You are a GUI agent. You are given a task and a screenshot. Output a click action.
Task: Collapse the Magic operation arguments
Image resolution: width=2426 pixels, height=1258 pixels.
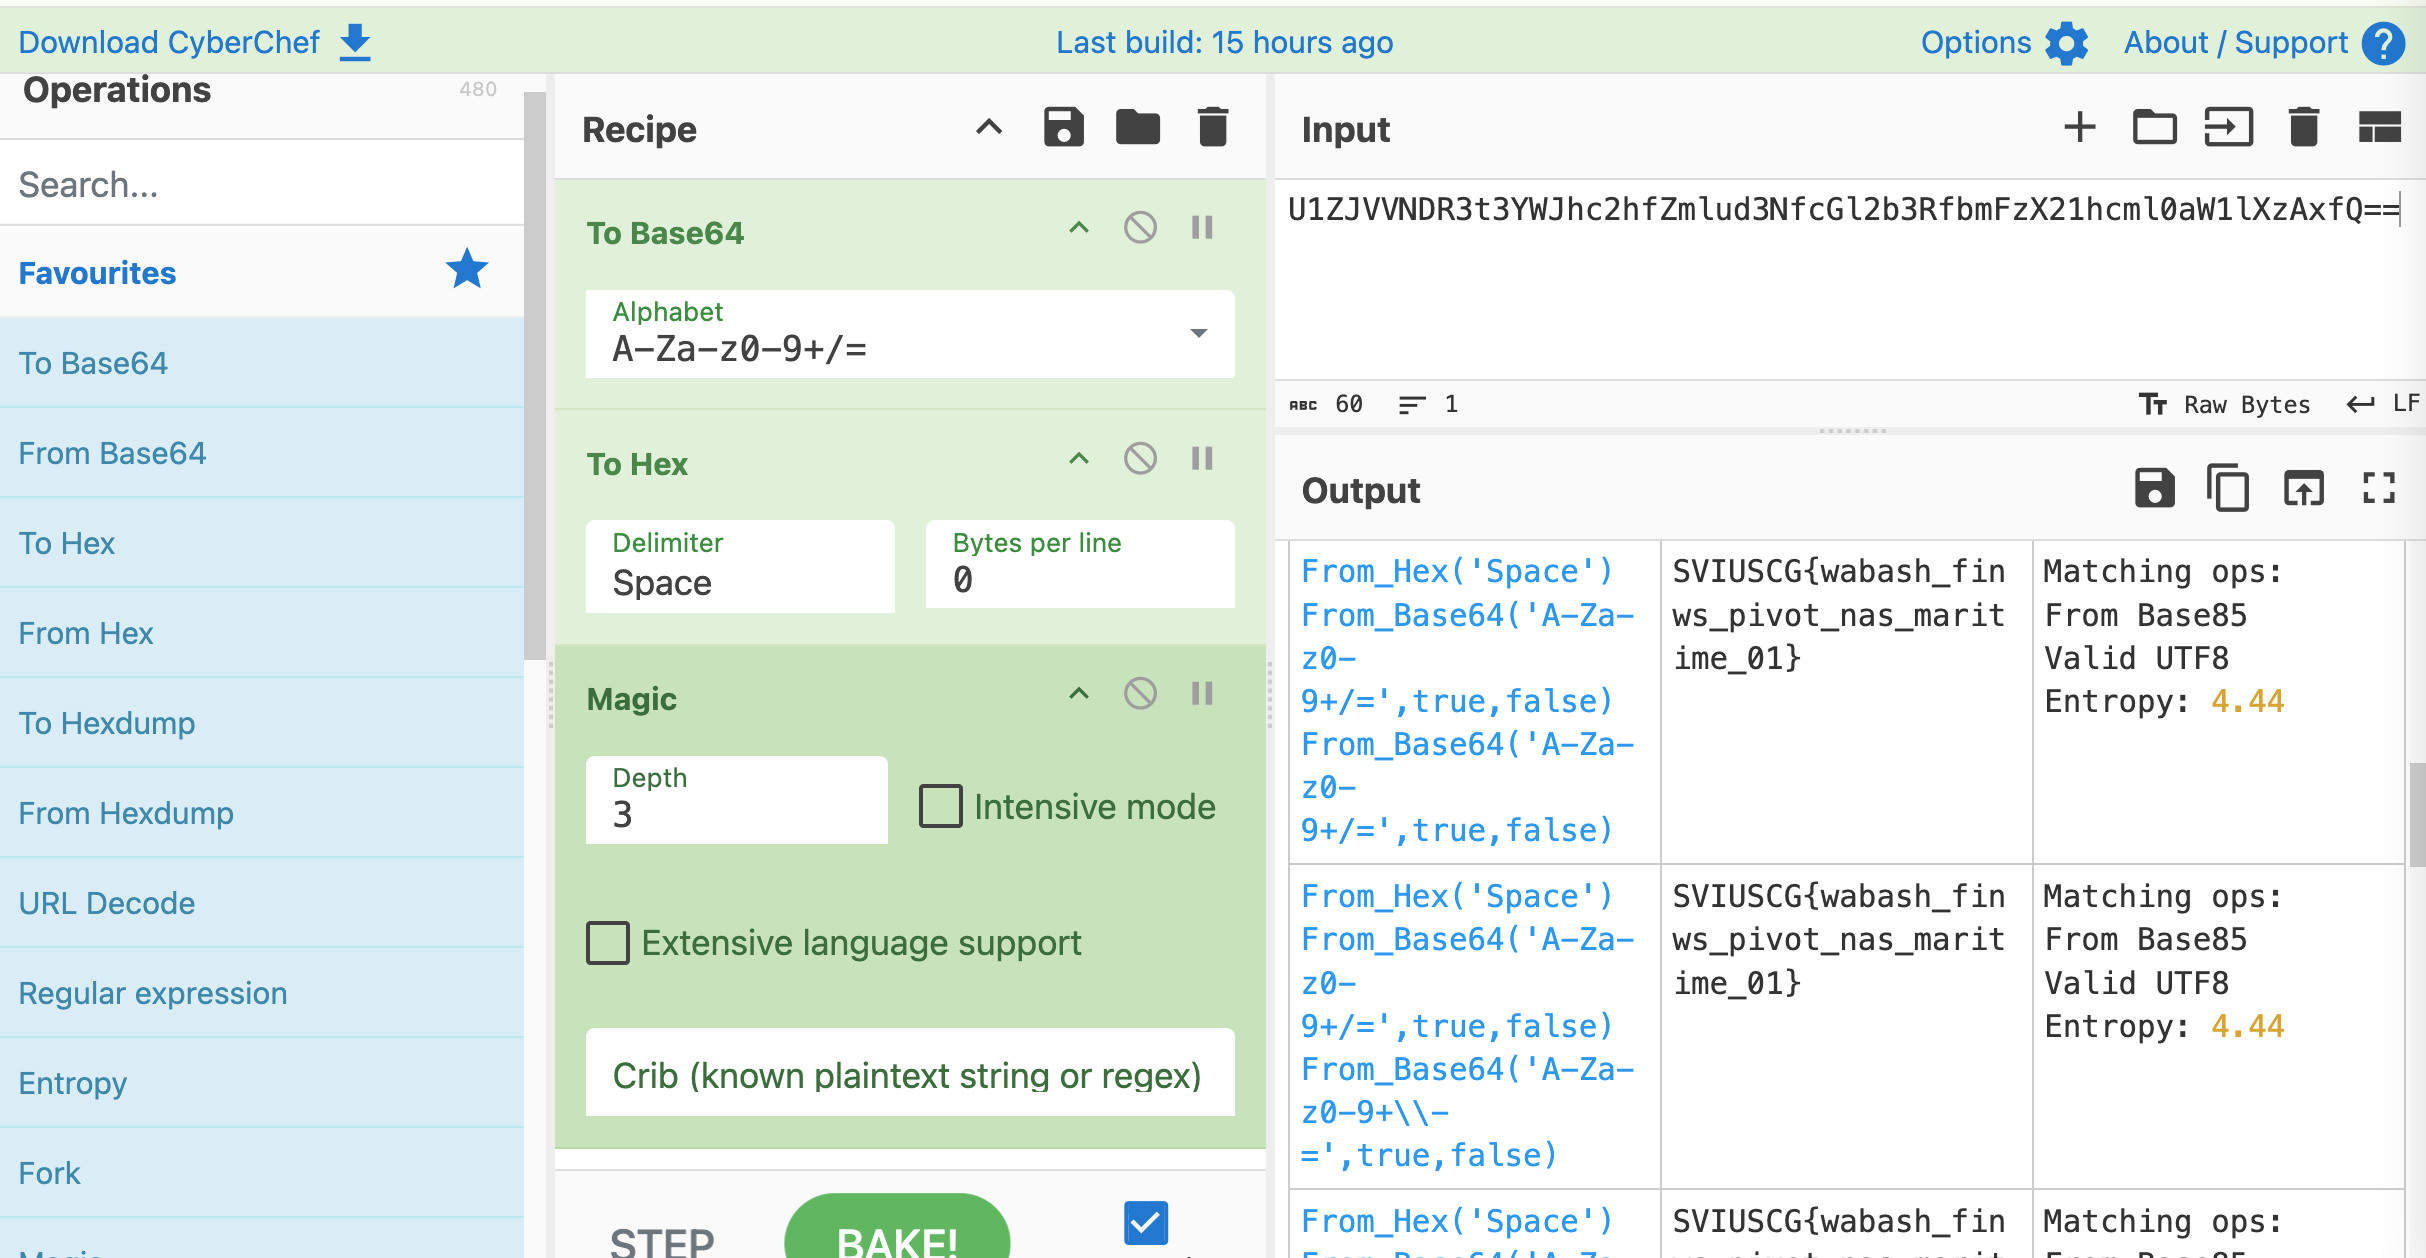pyautogui.click(x=1079, y=694)
